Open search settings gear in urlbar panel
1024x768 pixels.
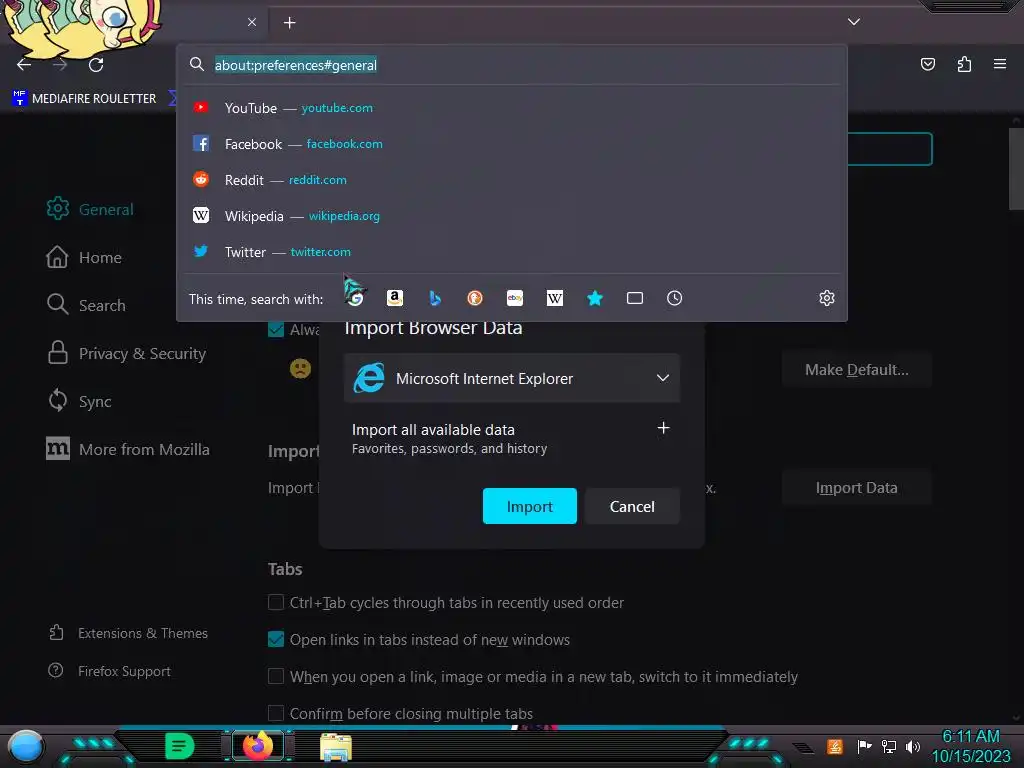point(827,298)
